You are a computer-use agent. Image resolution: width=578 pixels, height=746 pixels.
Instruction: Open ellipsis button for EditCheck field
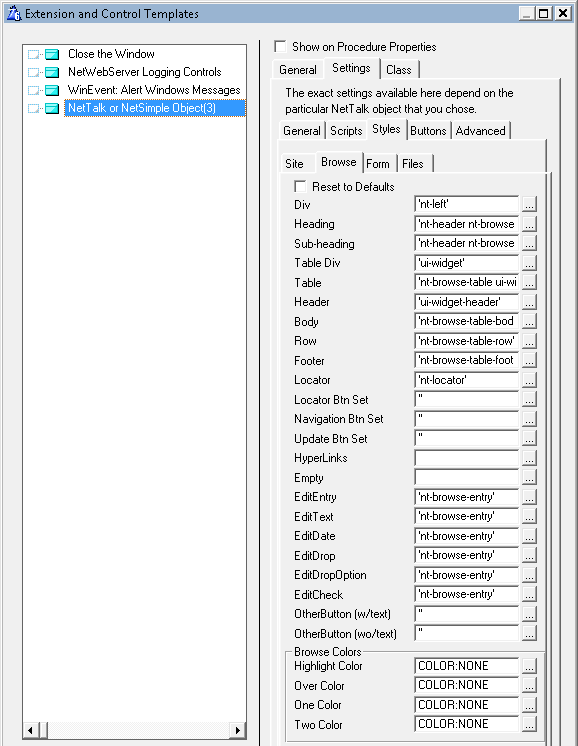(529, 594)
